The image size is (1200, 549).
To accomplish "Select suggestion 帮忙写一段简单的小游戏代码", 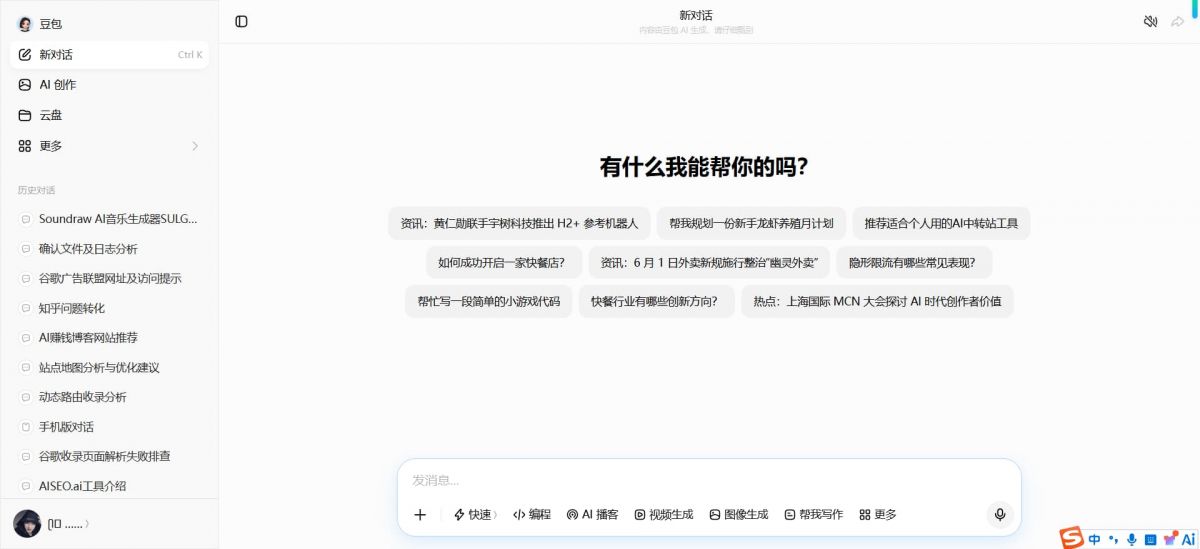I will [x=488, y=301].
